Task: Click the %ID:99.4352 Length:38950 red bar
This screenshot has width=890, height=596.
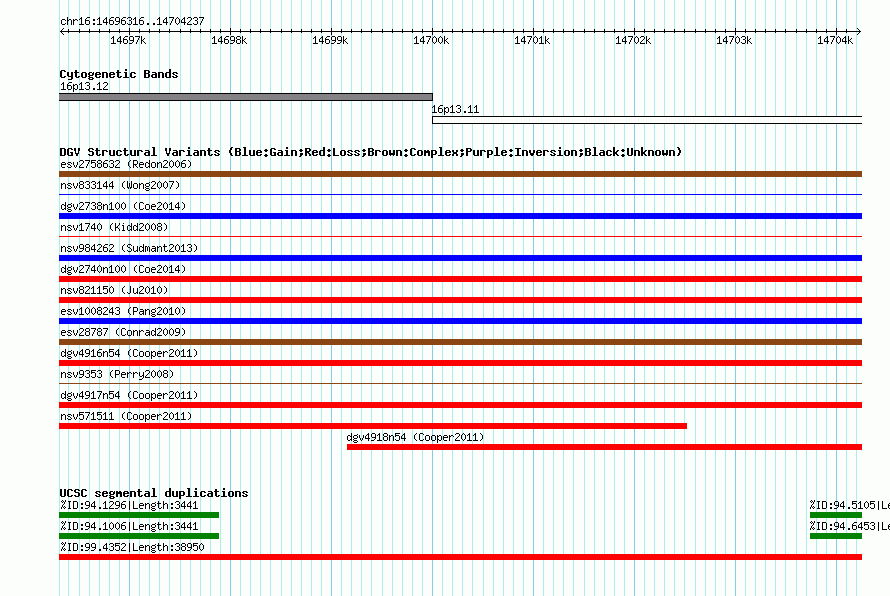Action: (460, 557)
